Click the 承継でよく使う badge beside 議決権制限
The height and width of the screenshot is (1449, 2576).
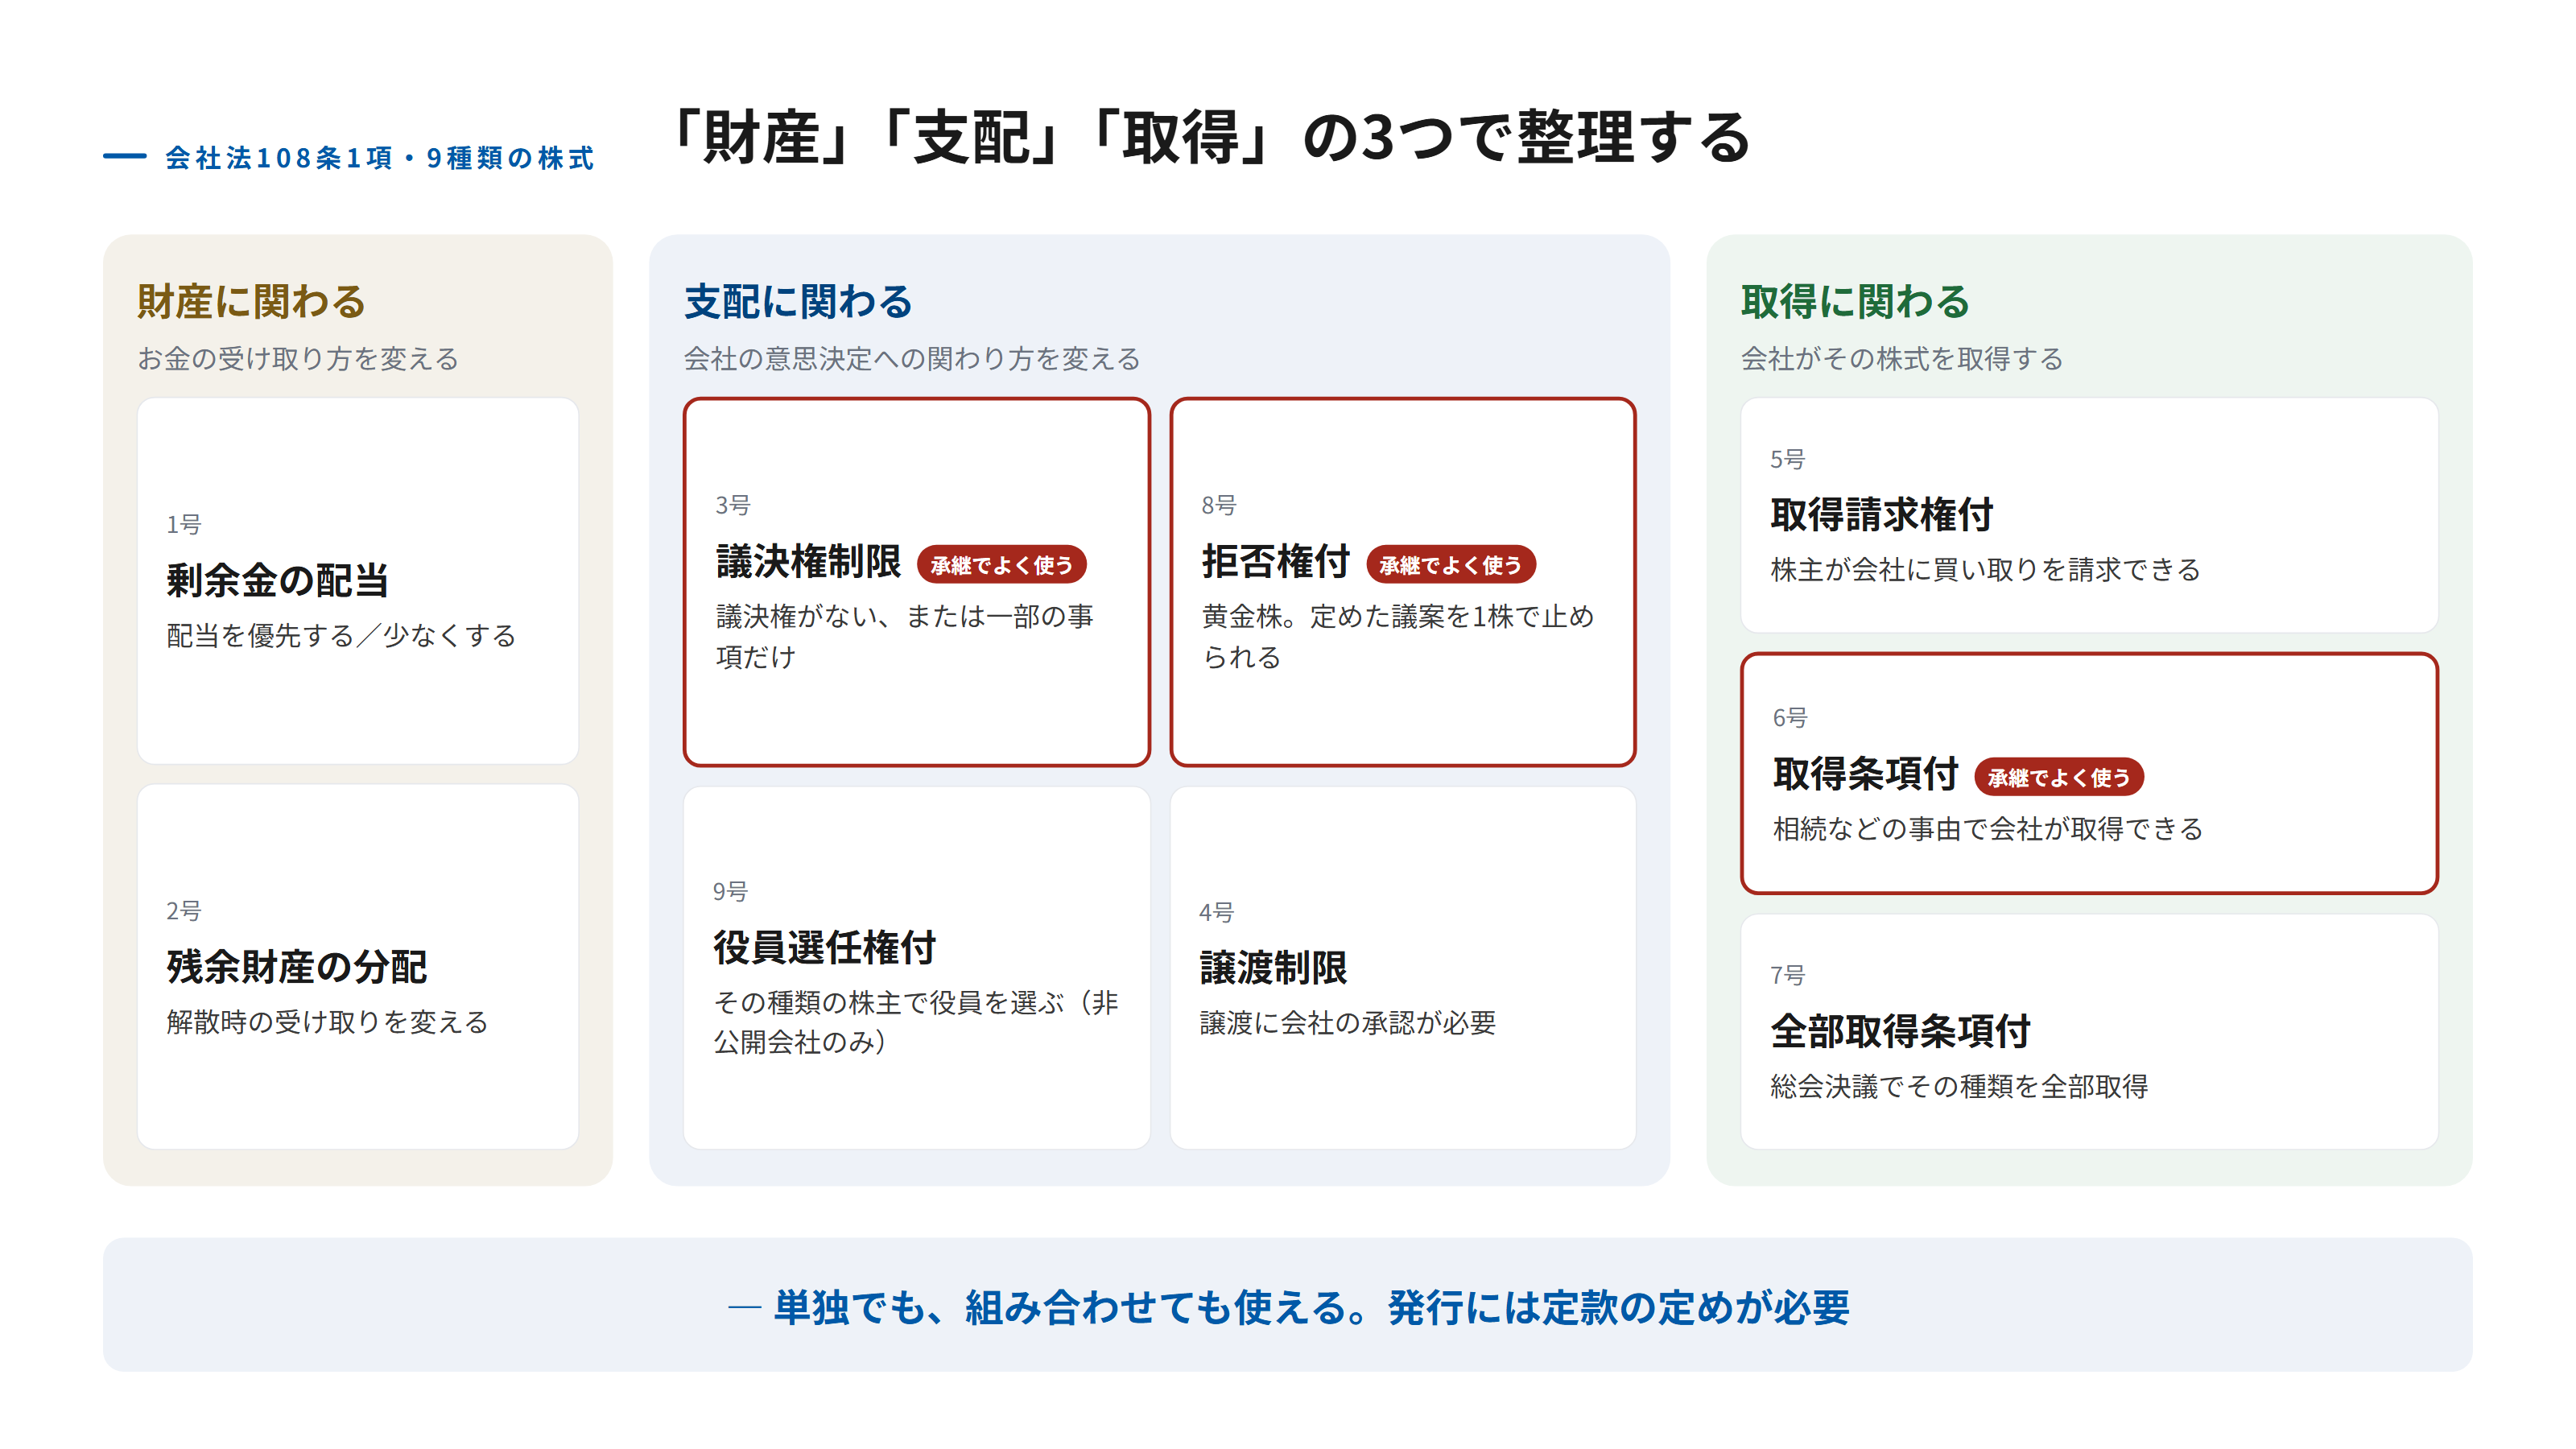pos(1001,565)
